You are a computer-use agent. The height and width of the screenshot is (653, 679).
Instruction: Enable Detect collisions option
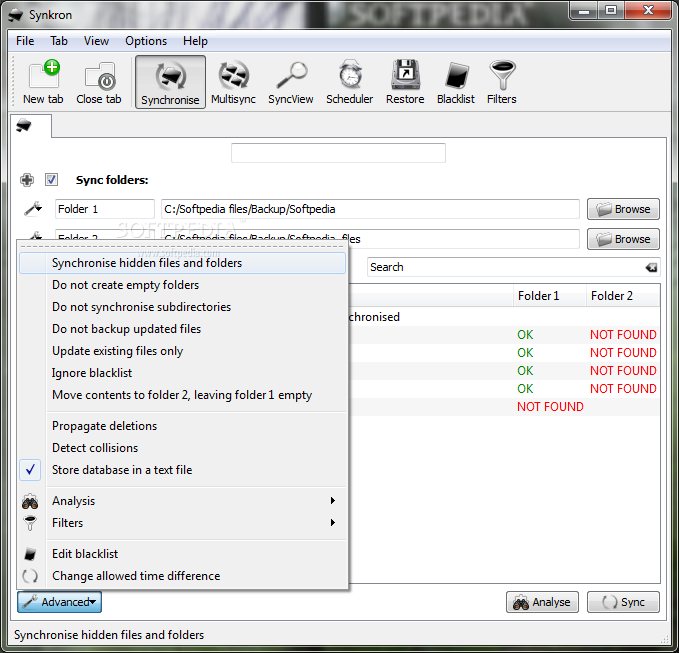(182, 448)
